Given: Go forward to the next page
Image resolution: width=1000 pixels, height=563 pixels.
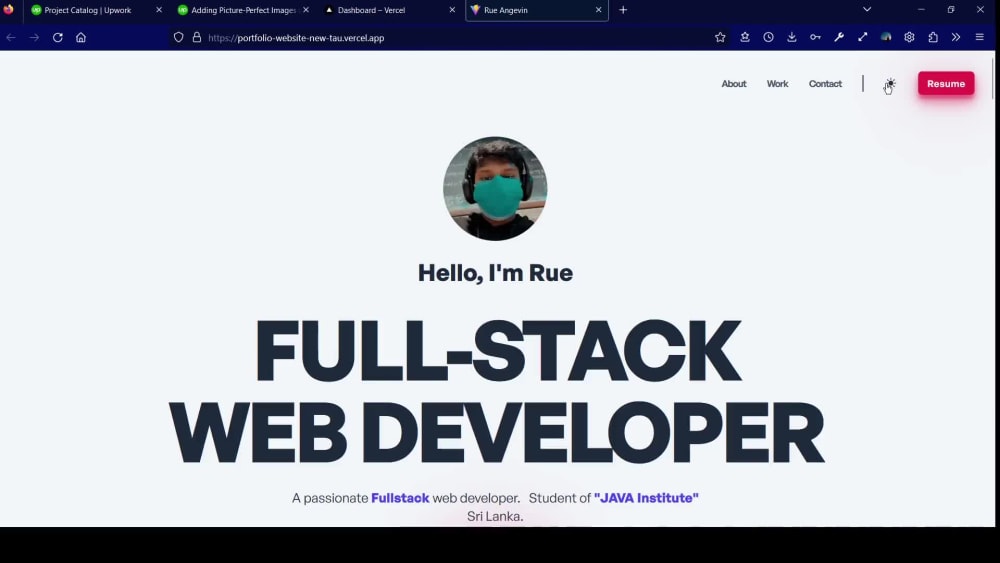Looking at the screenshot, I should (34, 38).
